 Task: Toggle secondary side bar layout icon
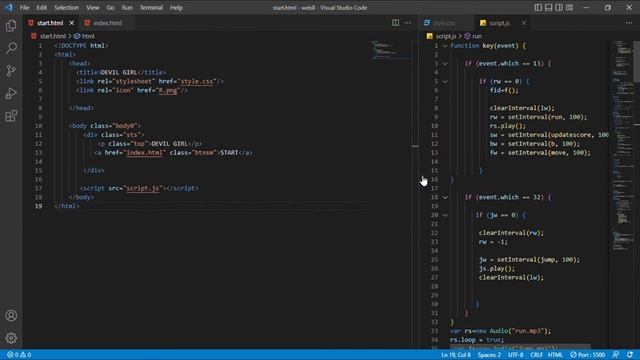(559, 7)
